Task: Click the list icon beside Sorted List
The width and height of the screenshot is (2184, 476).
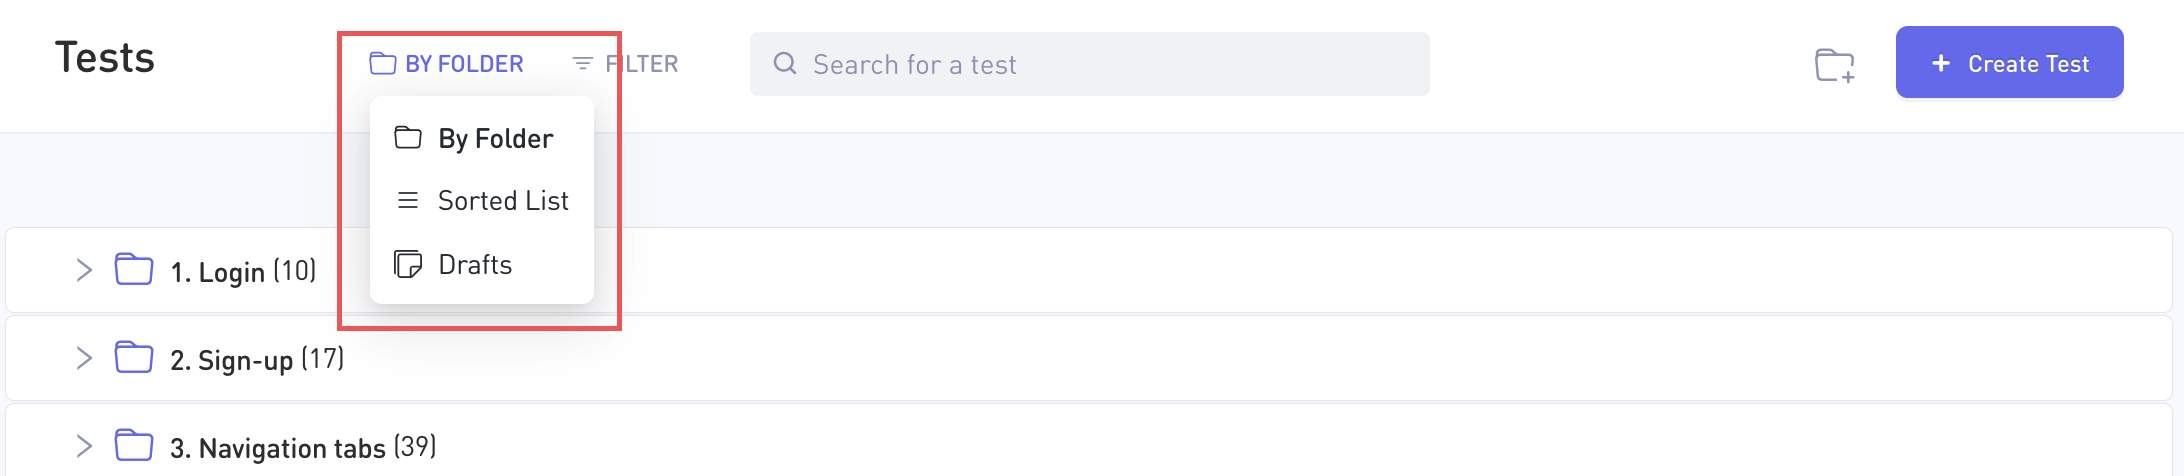Action: click(x=408, y=200)
